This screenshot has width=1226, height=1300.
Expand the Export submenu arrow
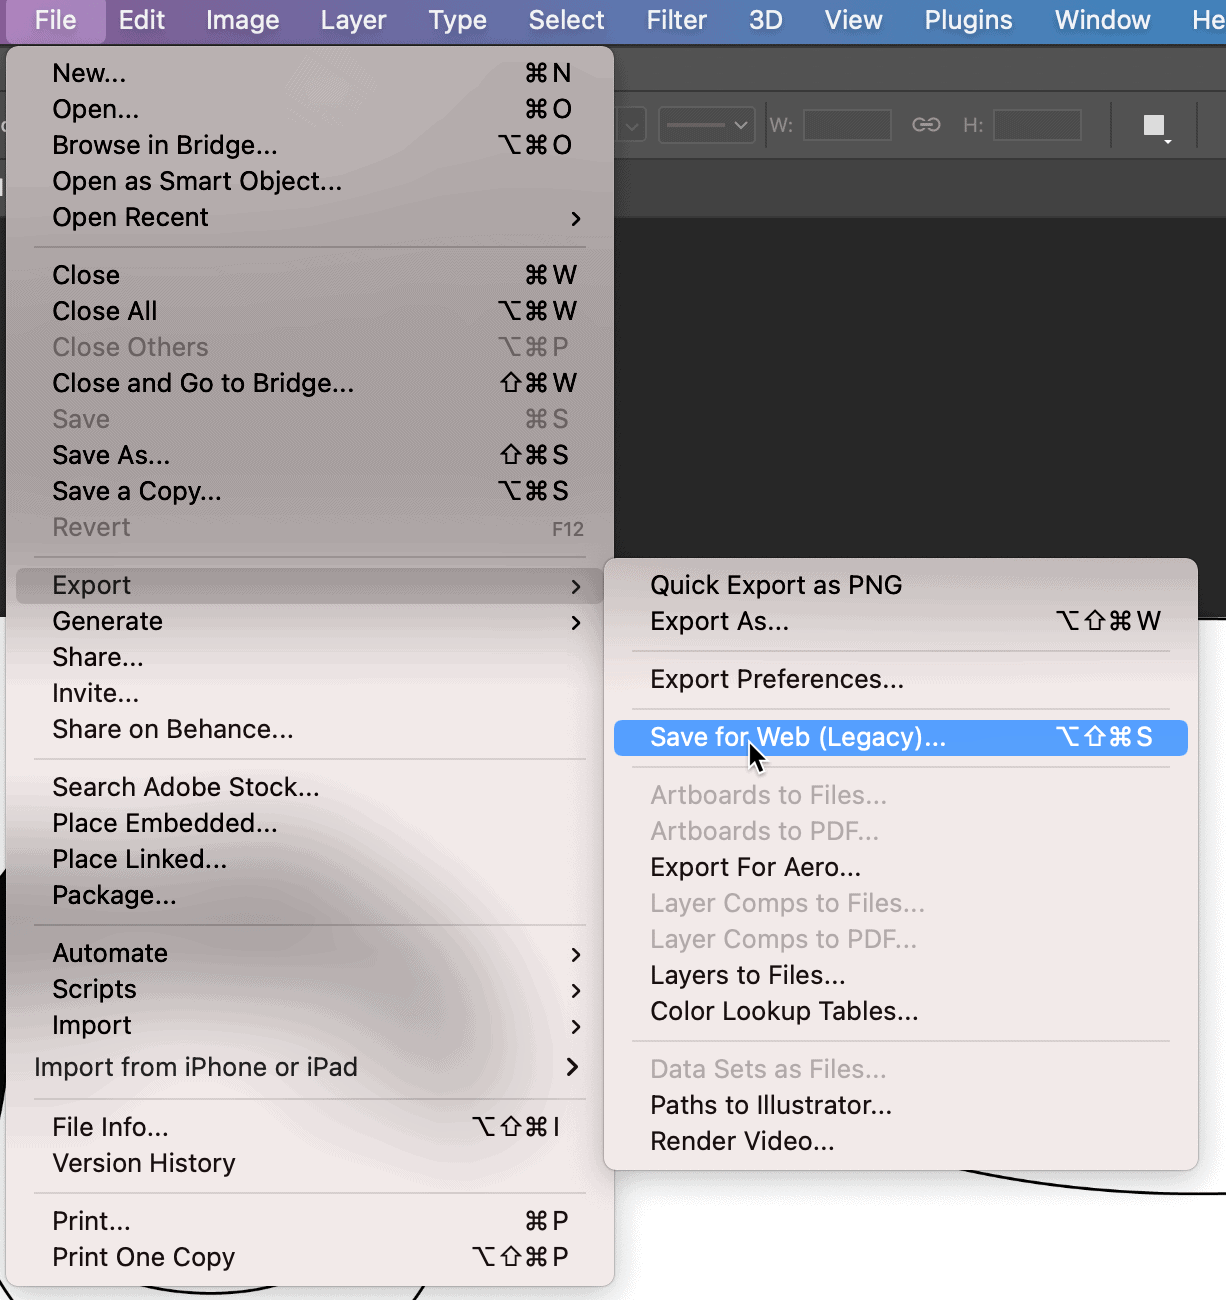[x=576, y=586]
